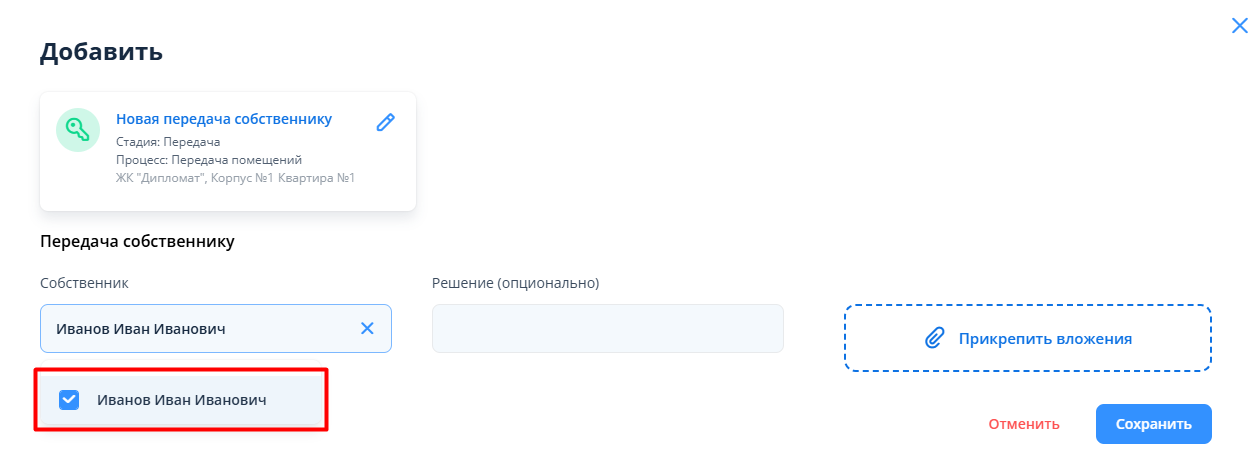Viewport: 1260px width, 467px height.
Task: Click the ЖК "Дипломат" address line
Action: tap(236, 178)
